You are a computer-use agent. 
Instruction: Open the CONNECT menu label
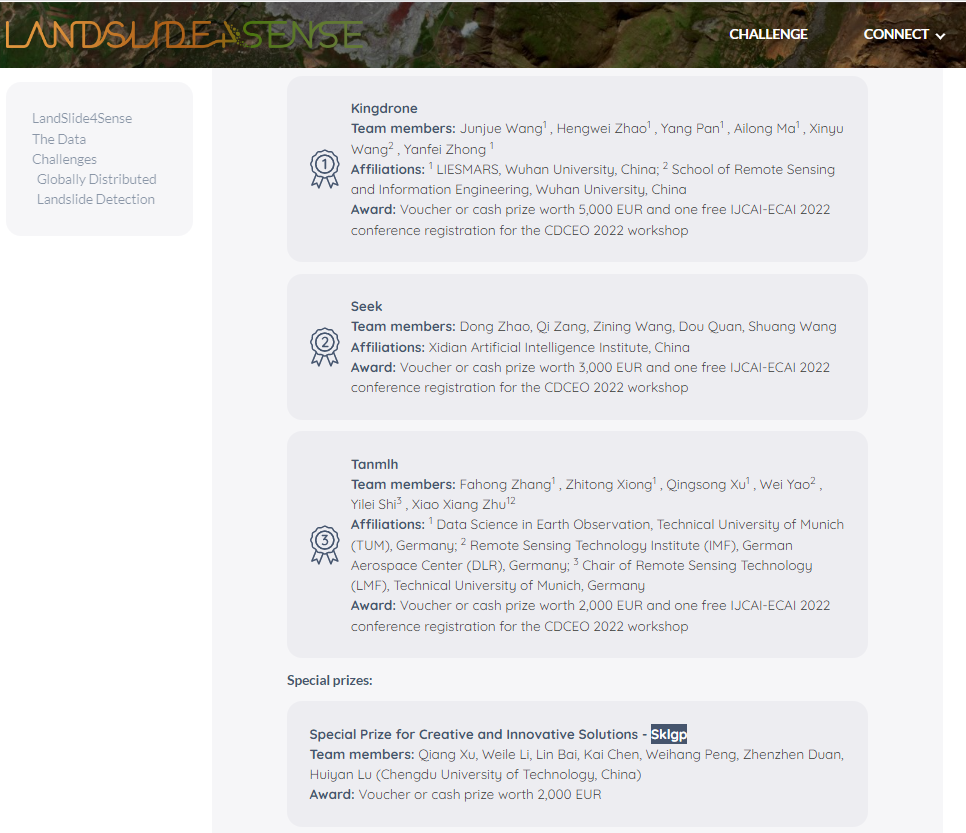tap(895, 34)
